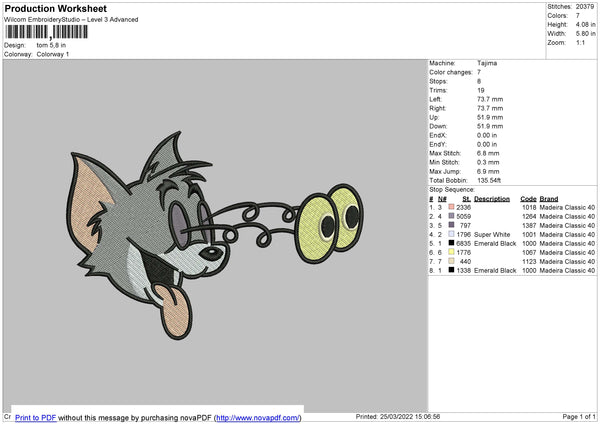Select the yellow swatch for thread 1067
Screen dimensions: 600x424
(451, 252)
